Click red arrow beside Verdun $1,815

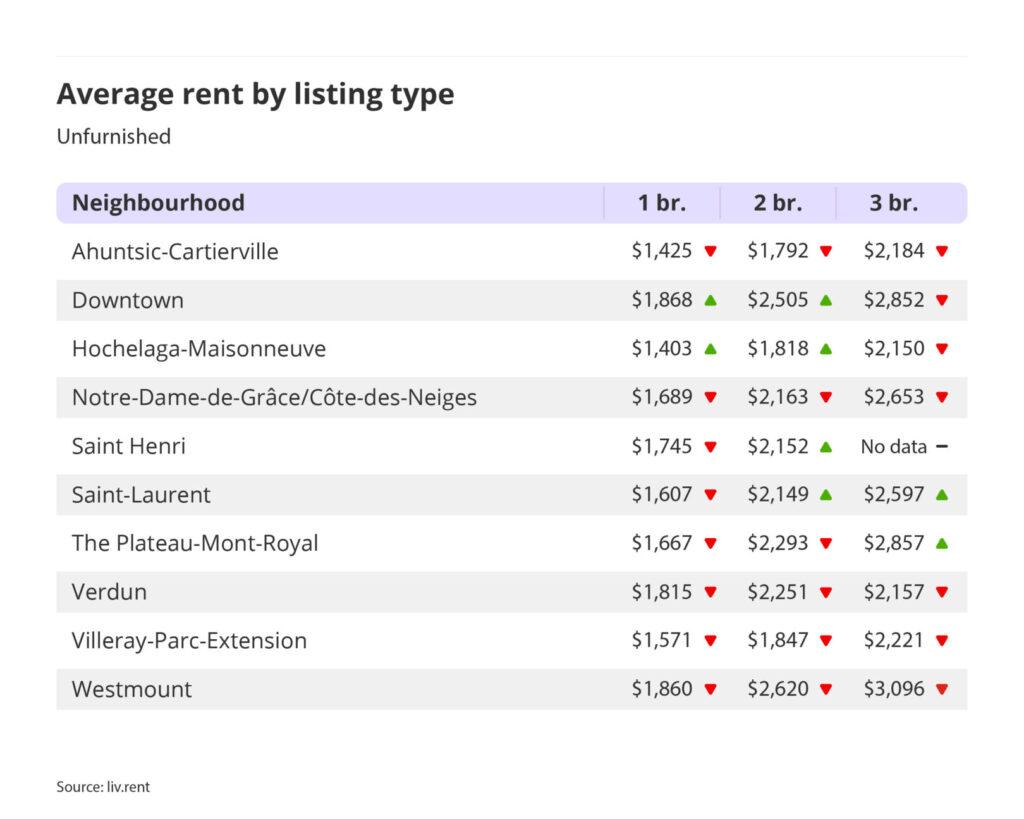[x=710, y=592]
